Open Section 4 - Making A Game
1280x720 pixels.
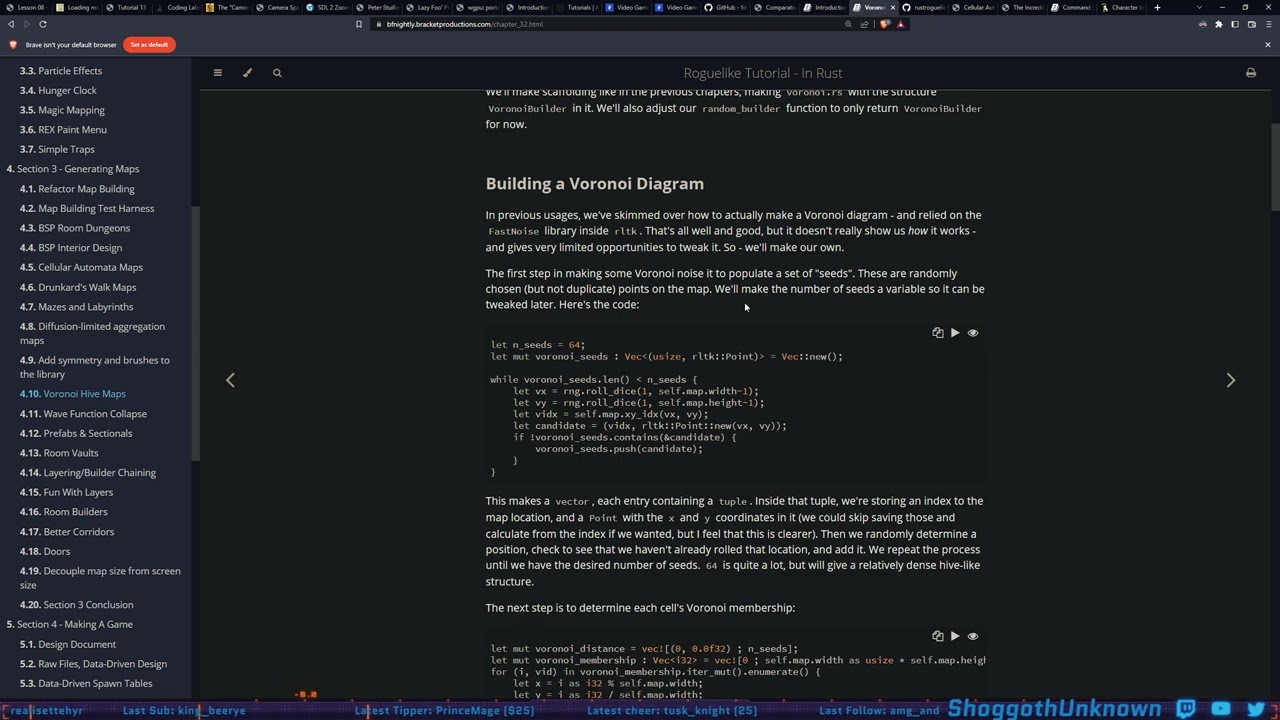click(69, 624)
